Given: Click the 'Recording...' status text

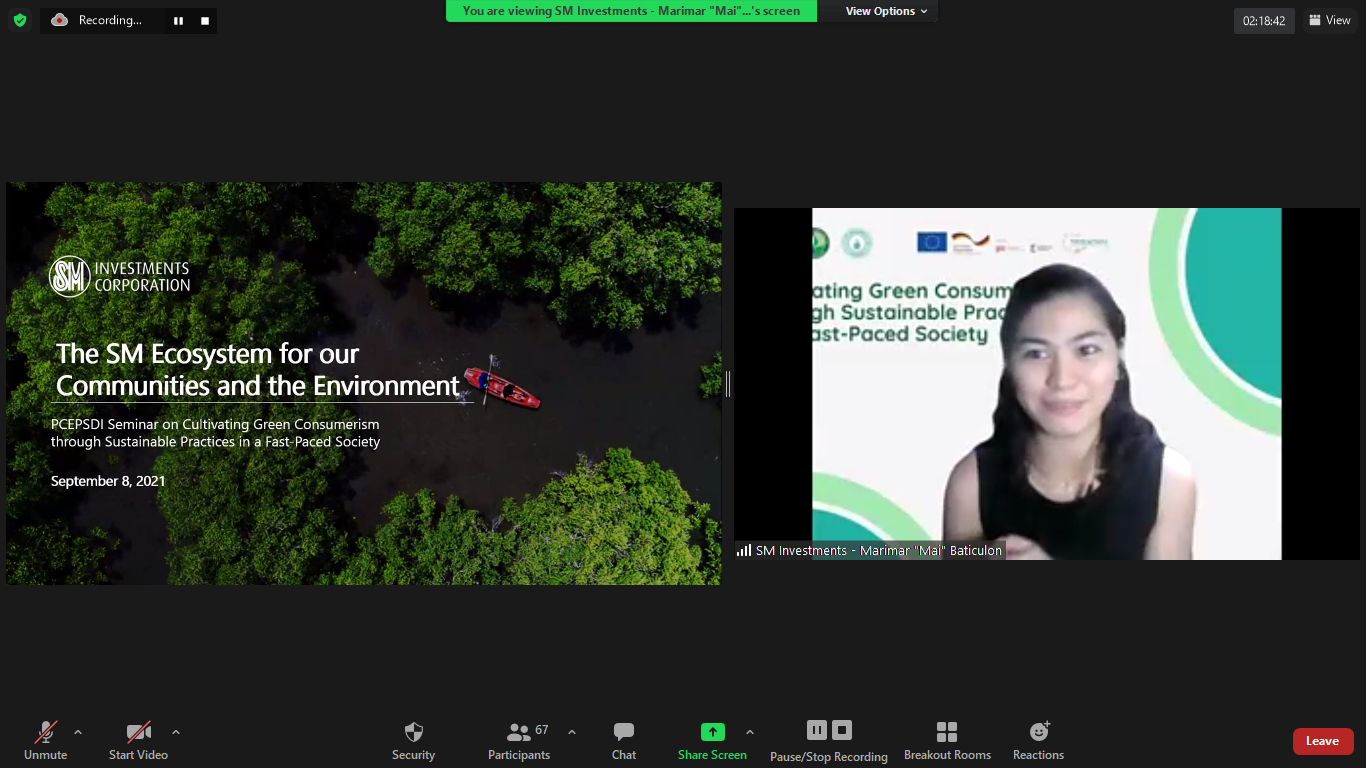Looking at the screenshot, I should [110, 20].
